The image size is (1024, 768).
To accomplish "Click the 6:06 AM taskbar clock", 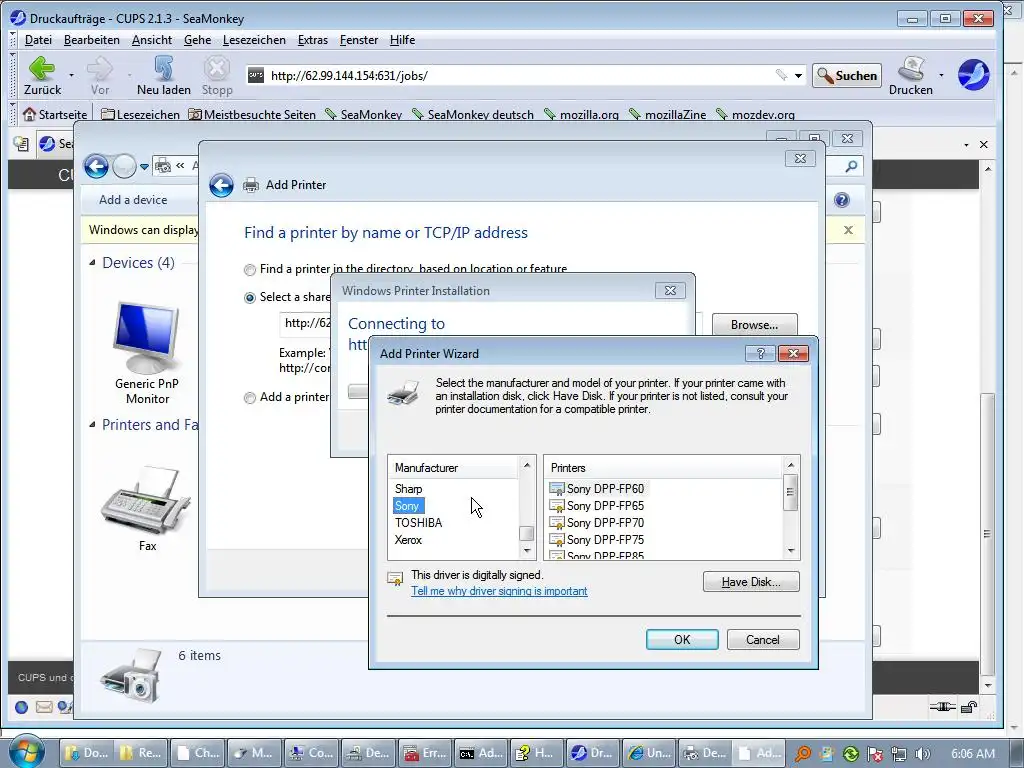I will [973, 754].
